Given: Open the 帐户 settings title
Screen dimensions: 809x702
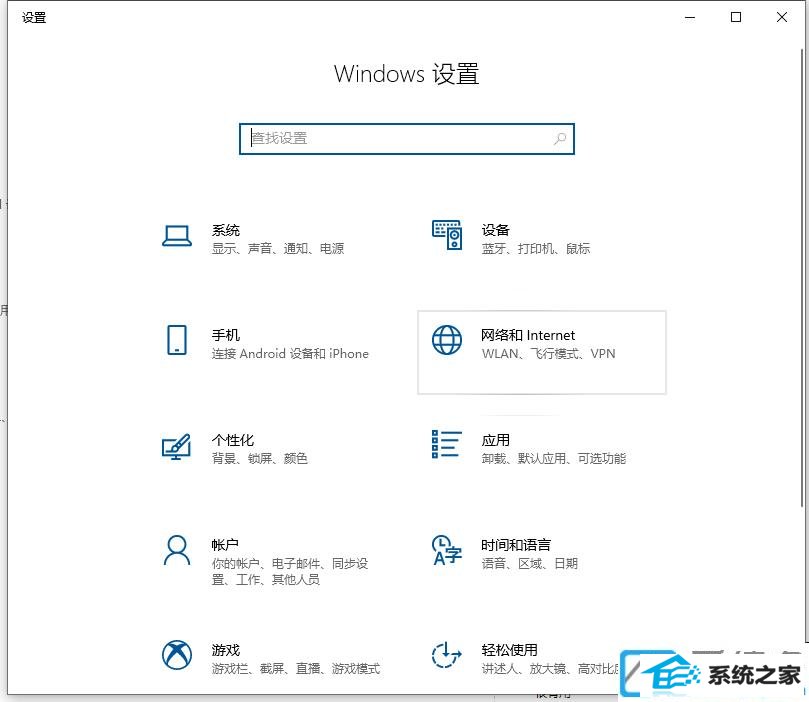Looking at the screenshot, I should click(x=225, y=545).
